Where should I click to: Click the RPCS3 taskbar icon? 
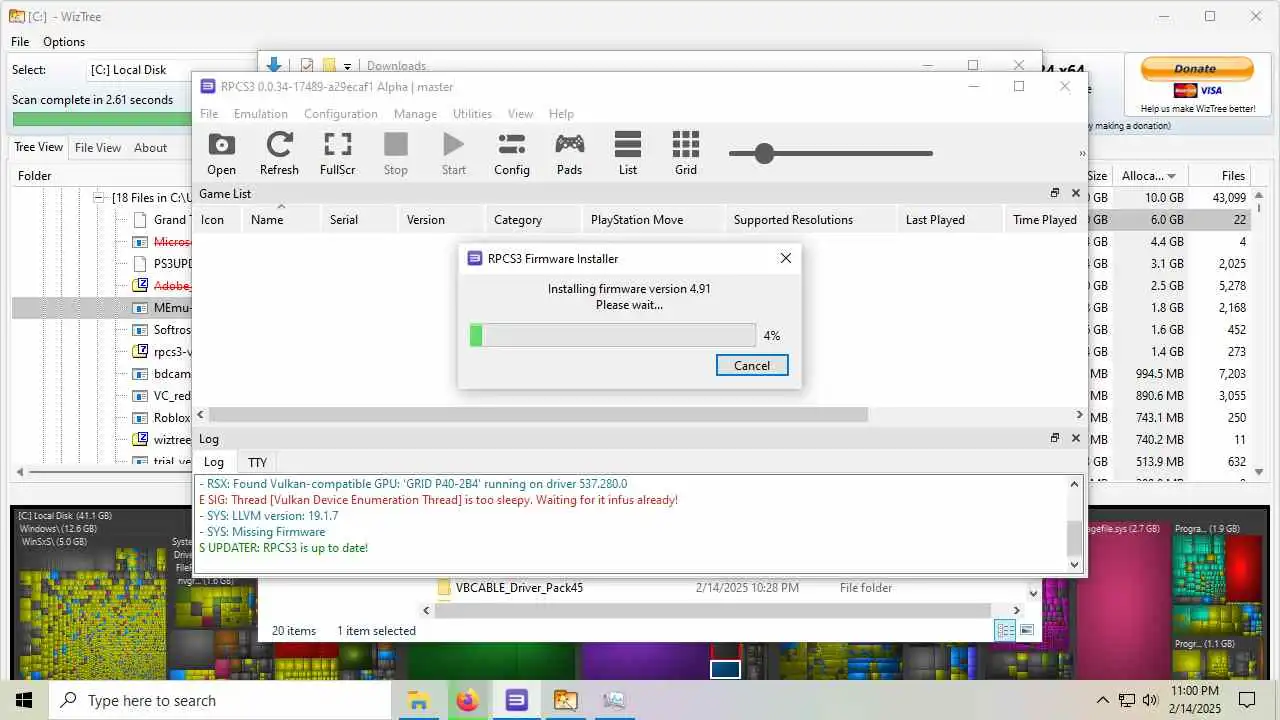(x=516, y=700)
